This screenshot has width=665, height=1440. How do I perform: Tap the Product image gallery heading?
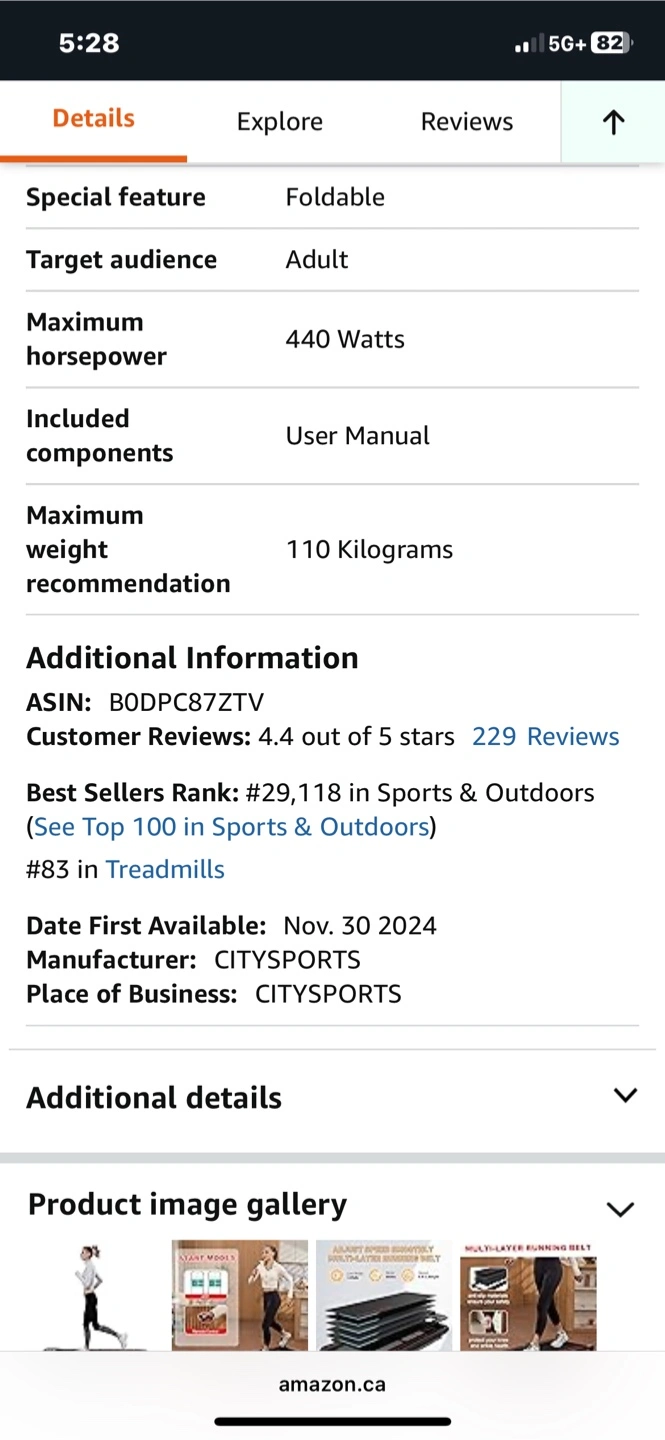pyautogui.click(x=187, y=1205)
